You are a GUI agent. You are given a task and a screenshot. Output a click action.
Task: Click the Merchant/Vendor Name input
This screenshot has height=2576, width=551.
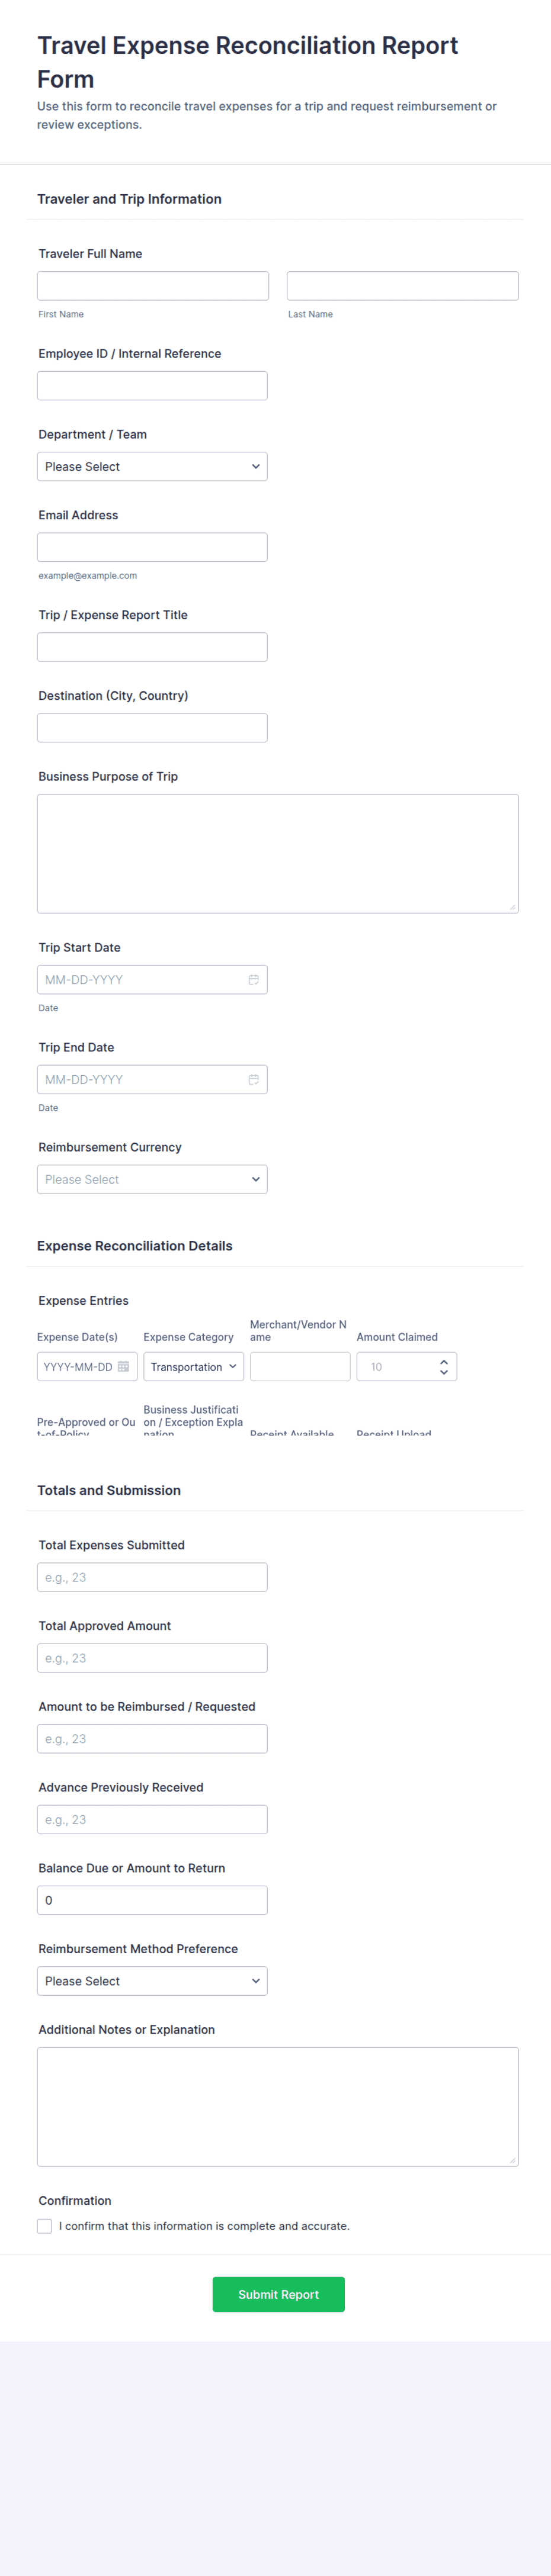[x=300, y=1366]
